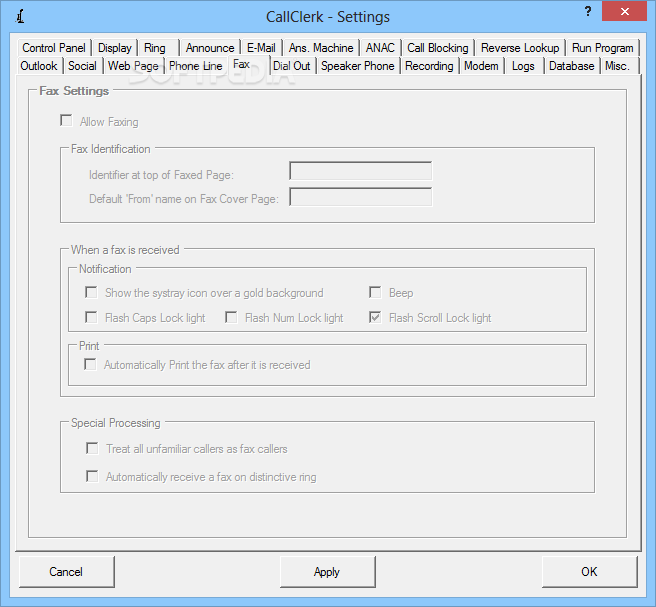The height and width of the screenshot is (607, 656).
Task: Switch to the ANAC tab
Action: tap(380, 48)
